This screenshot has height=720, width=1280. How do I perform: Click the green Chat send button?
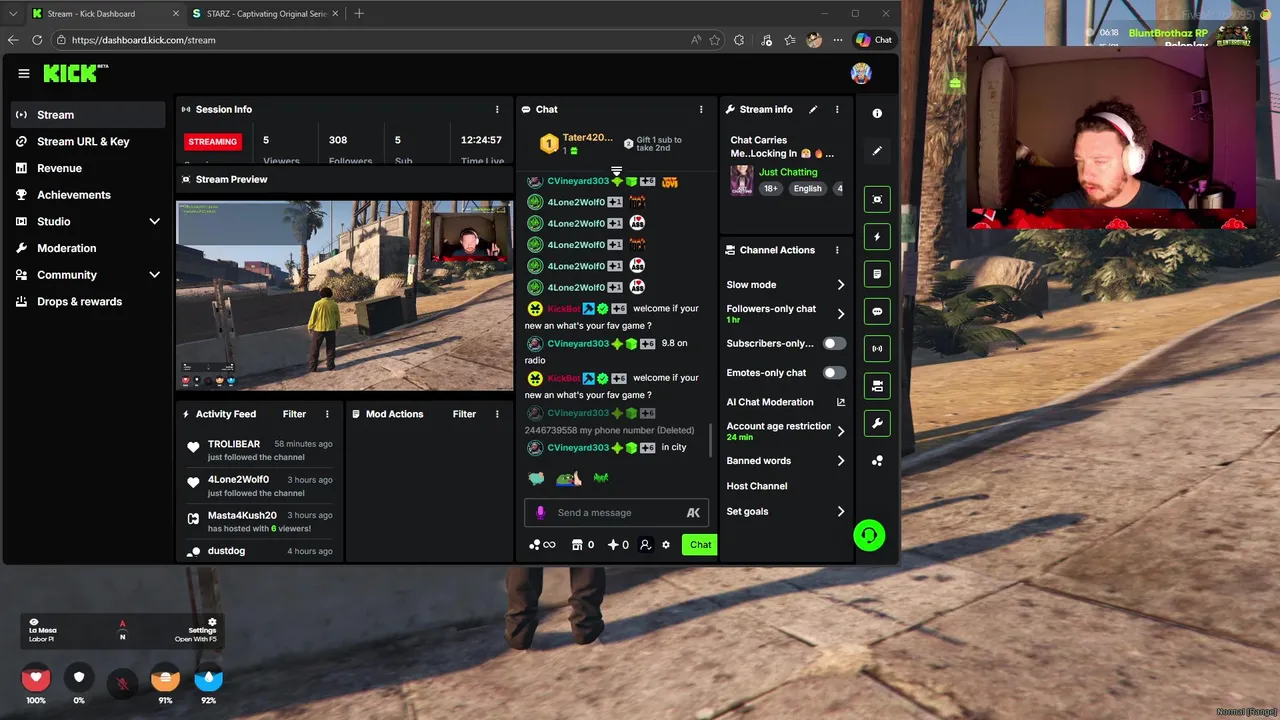click(x=700, y=545)
